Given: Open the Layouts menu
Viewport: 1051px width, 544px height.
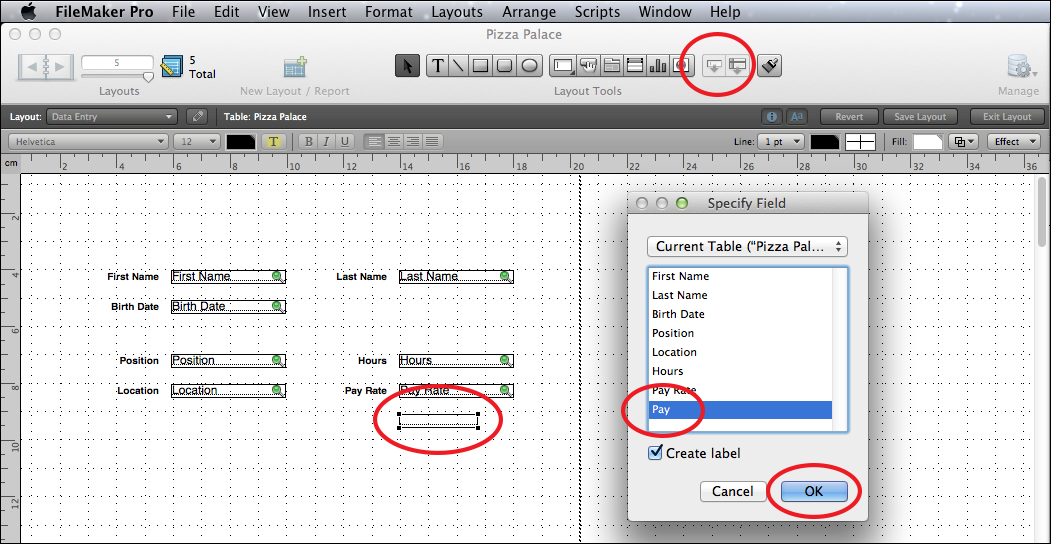Looking at the screenshot, I should tap(456, 11).
